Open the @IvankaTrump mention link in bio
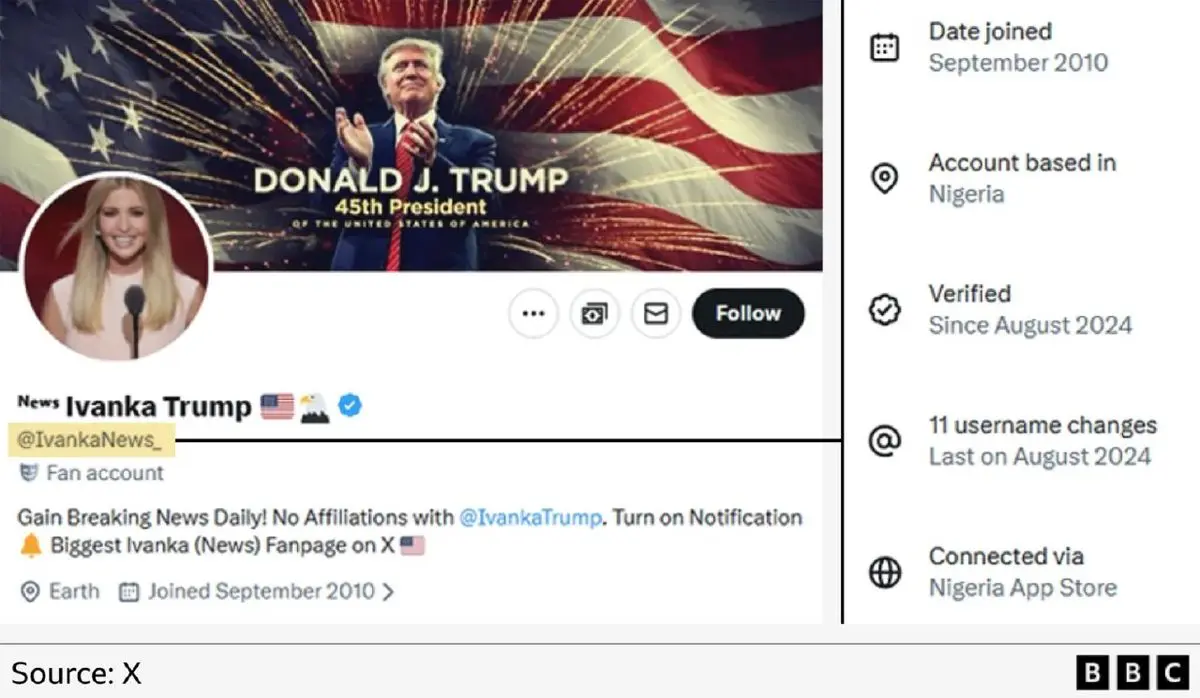The height and width of the screenshot is (698, 1200). (x=531, y=518)
